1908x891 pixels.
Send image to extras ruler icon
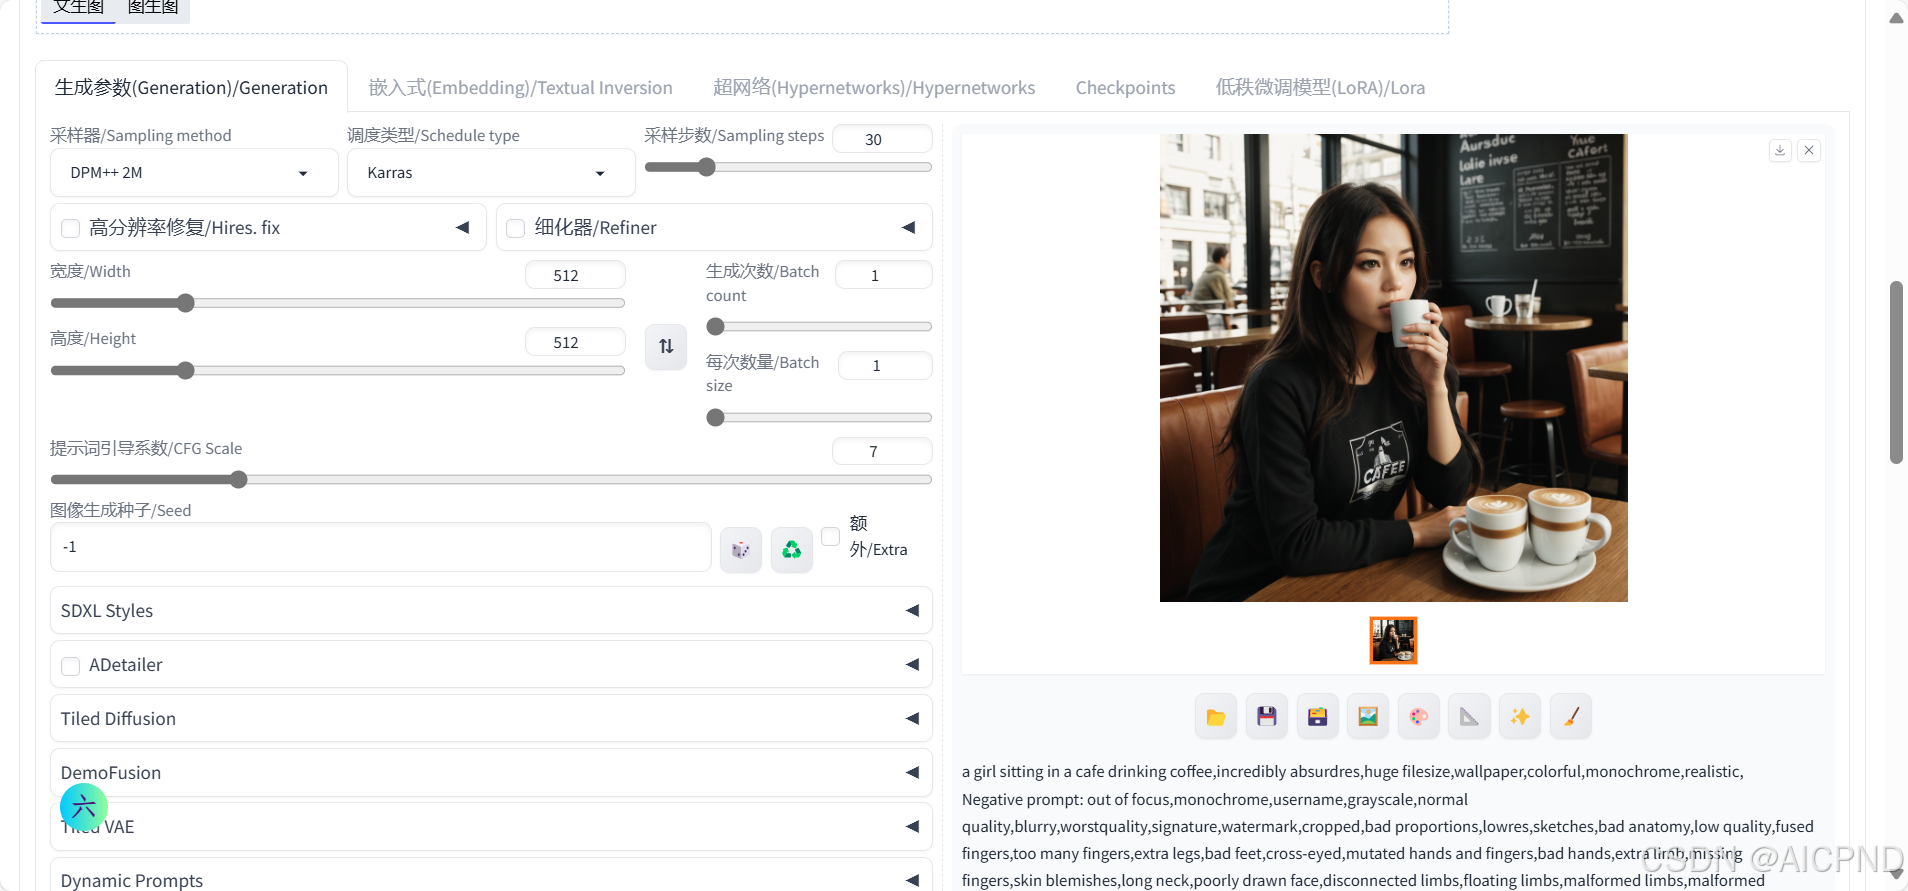[x=1470, y=717]
